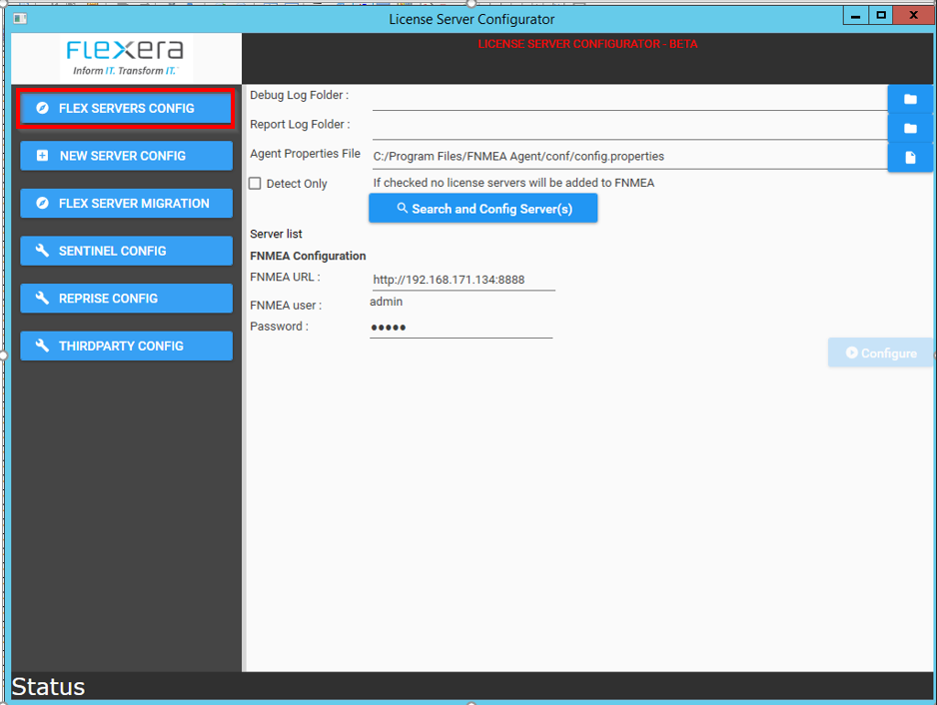Open the Reprise Config section
This screenshot has width=937, height=705.
(126, 298)
